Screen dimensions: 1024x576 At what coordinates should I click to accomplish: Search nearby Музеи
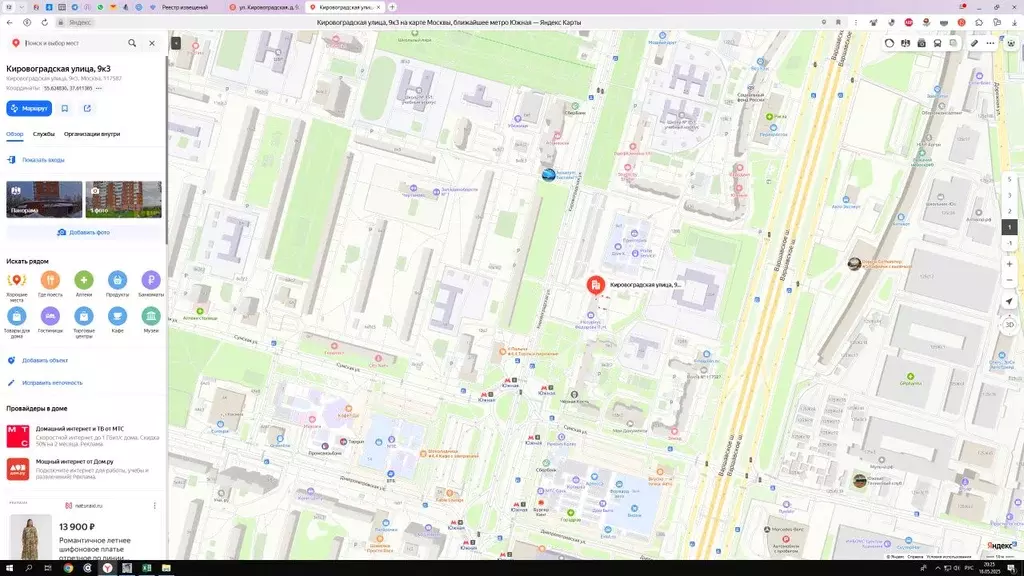[x=151, y=320]
